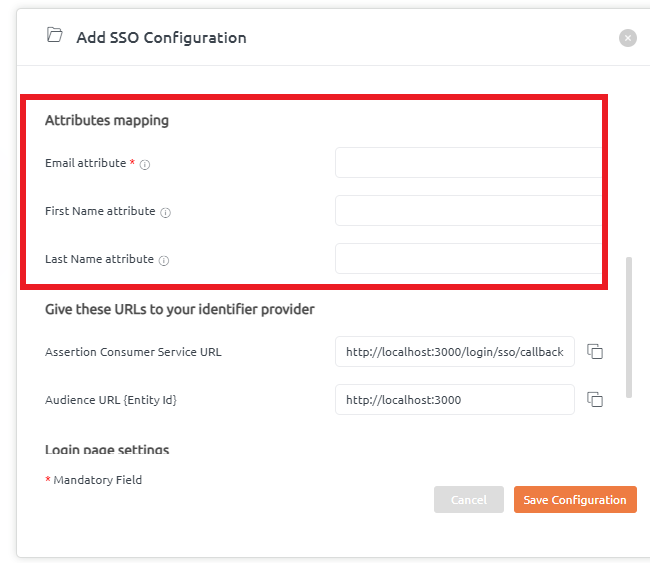This screenshot has height=563, width=650.
Task: Focus the First Name attribute input field
Action: click(468, 211)
